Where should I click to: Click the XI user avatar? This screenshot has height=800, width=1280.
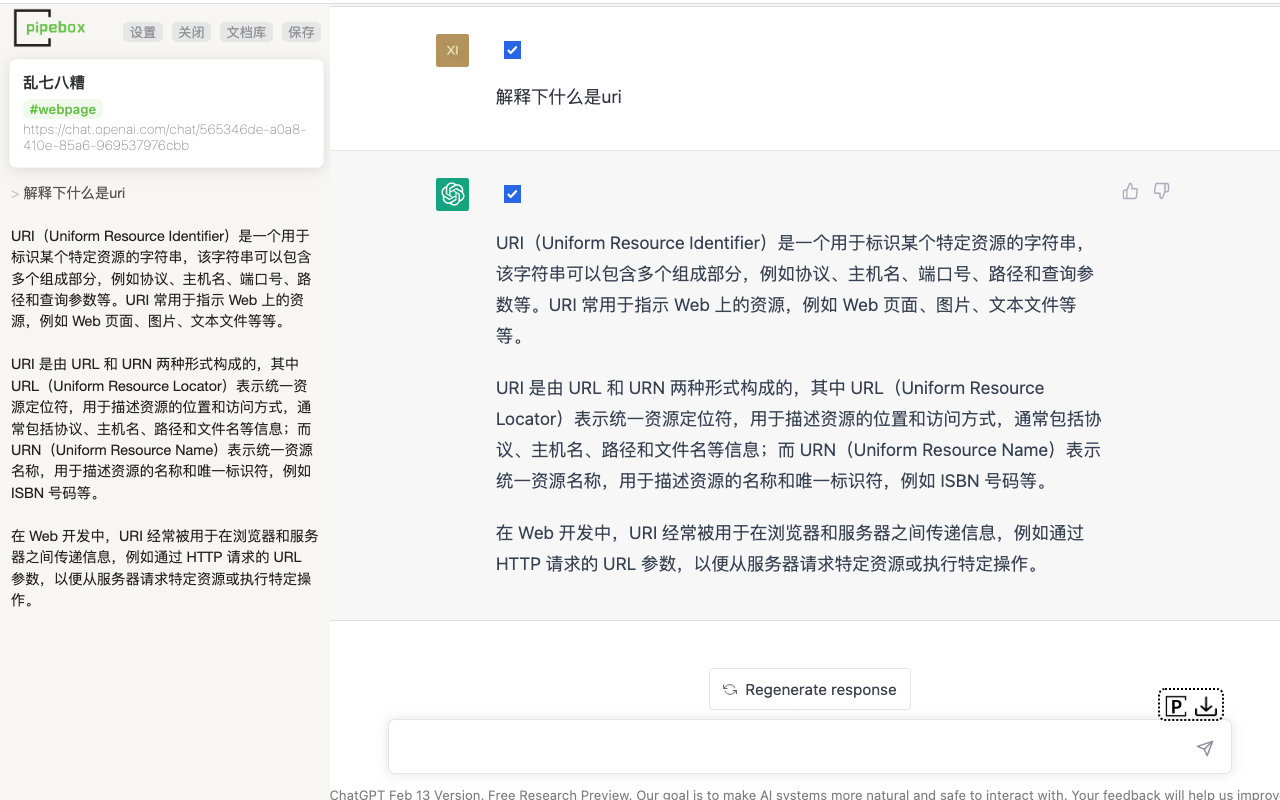point(452,50)
